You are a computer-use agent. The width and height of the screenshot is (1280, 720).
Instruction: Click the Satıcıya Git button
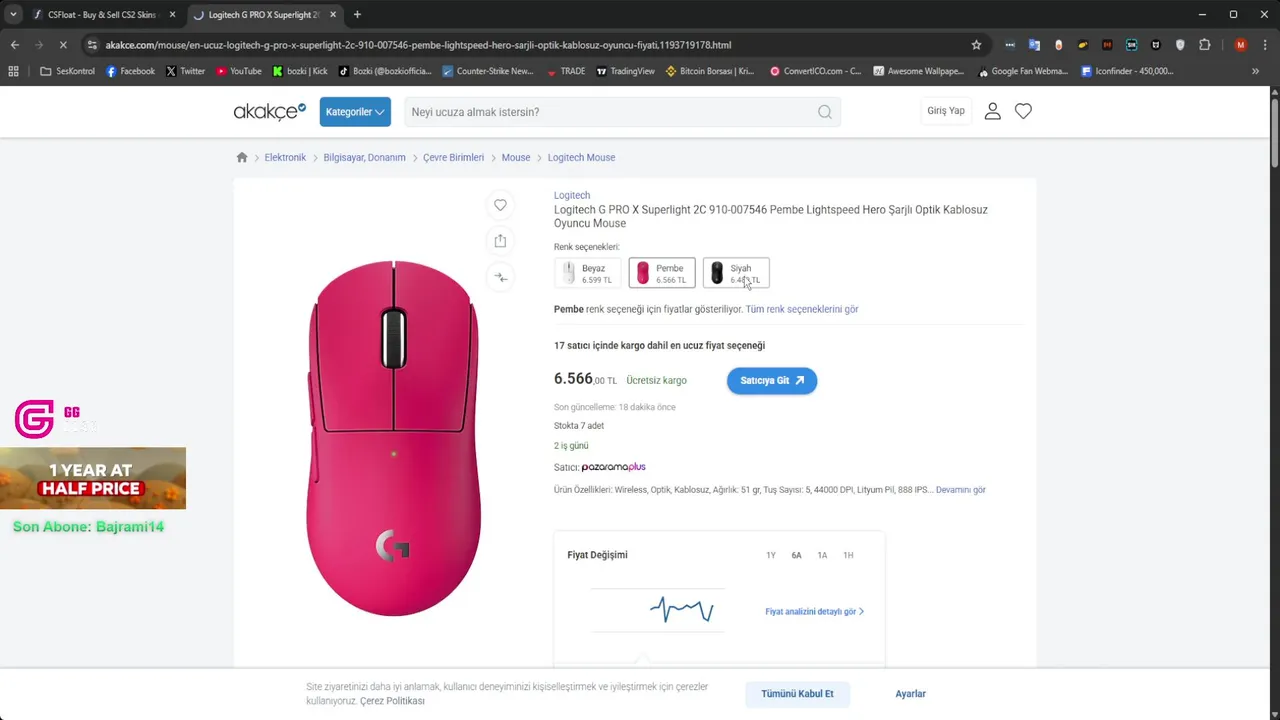click(771, 380)
